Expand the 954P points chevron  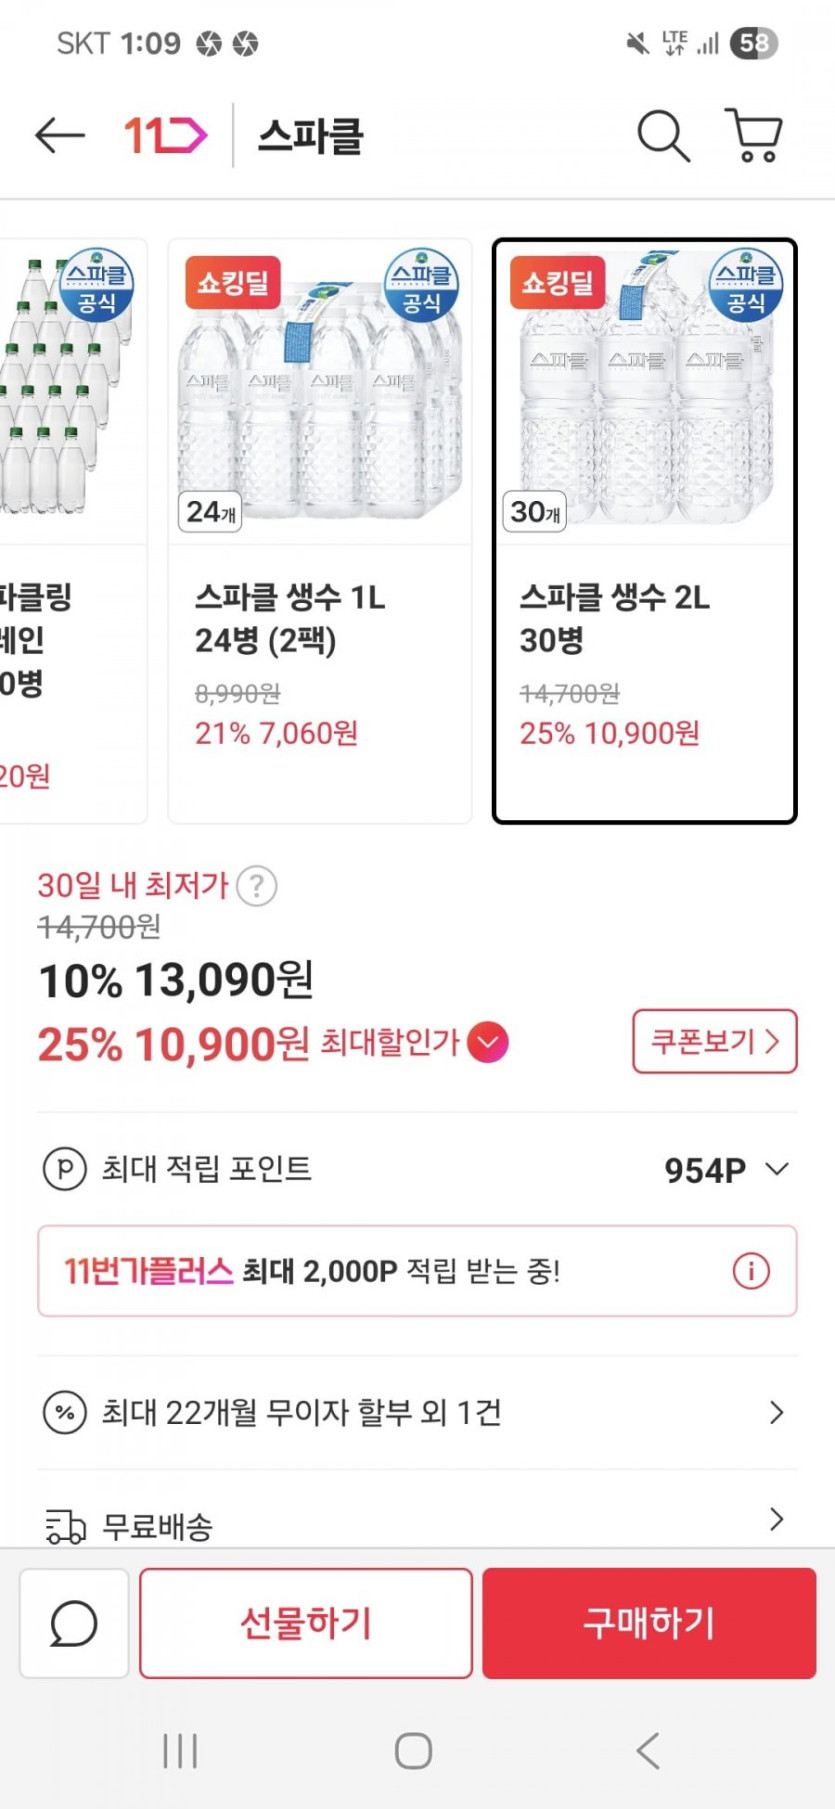[x=777, y=1169]
